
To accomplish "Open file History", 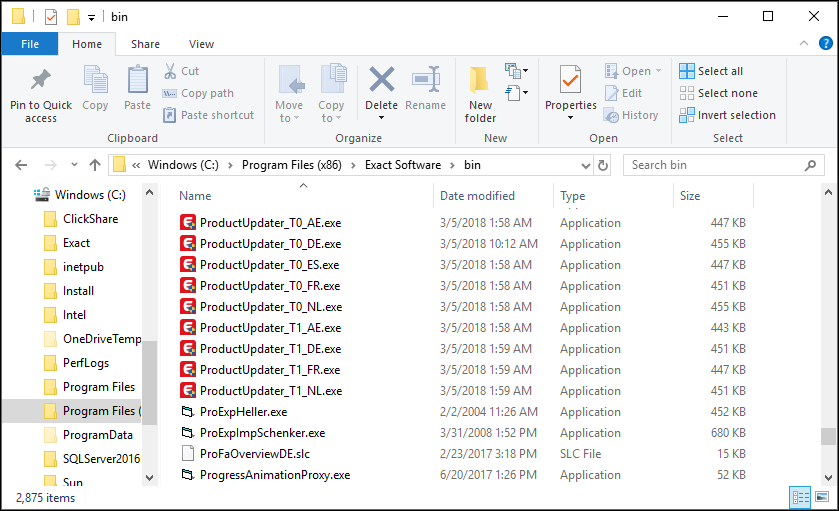I will (x=631, y=115).
